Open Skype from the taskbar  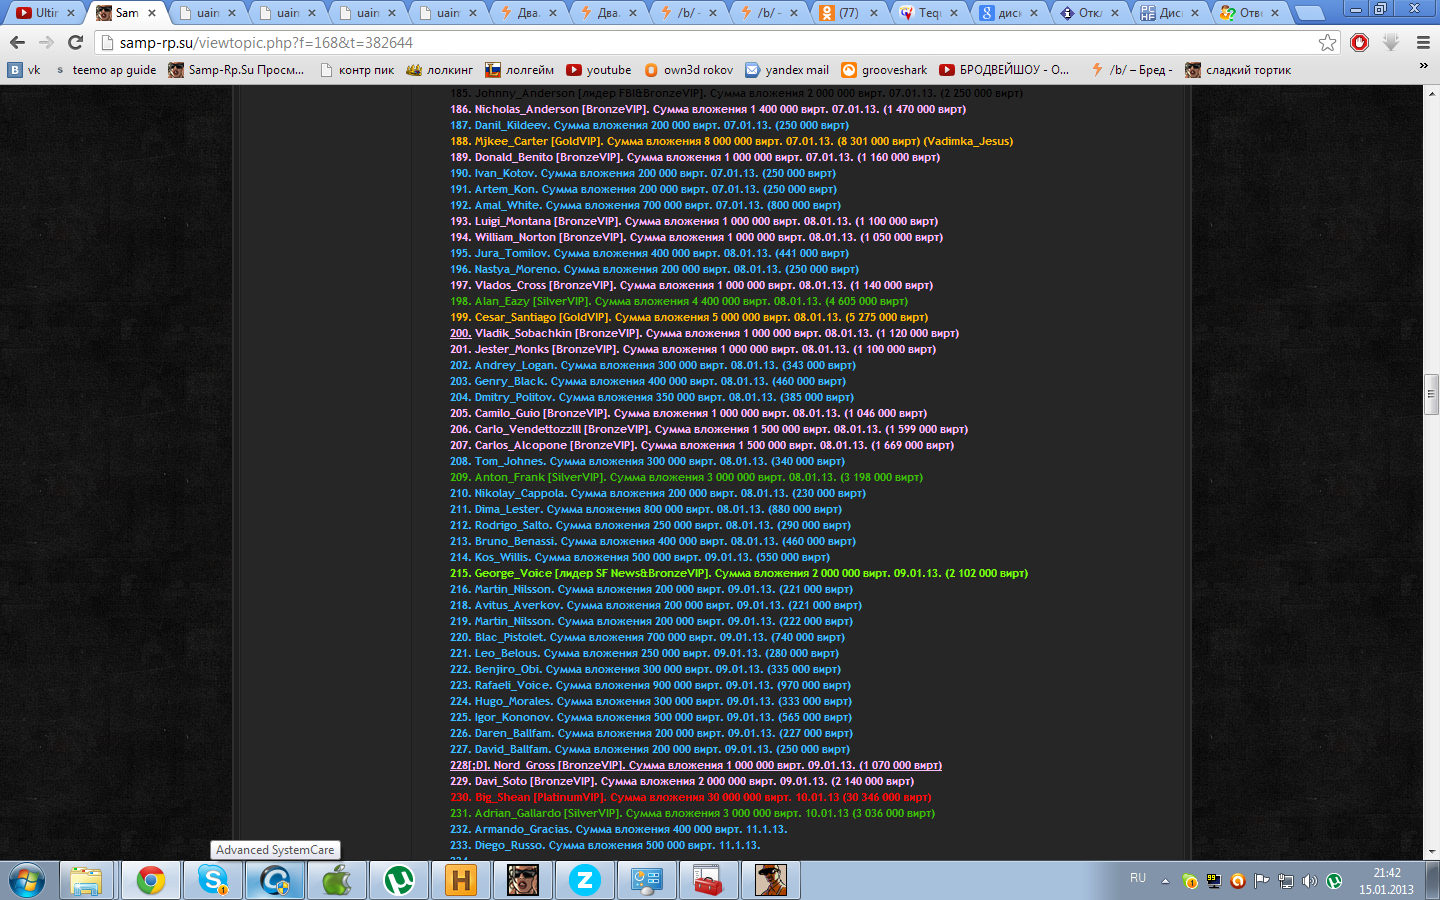(212, 880)
